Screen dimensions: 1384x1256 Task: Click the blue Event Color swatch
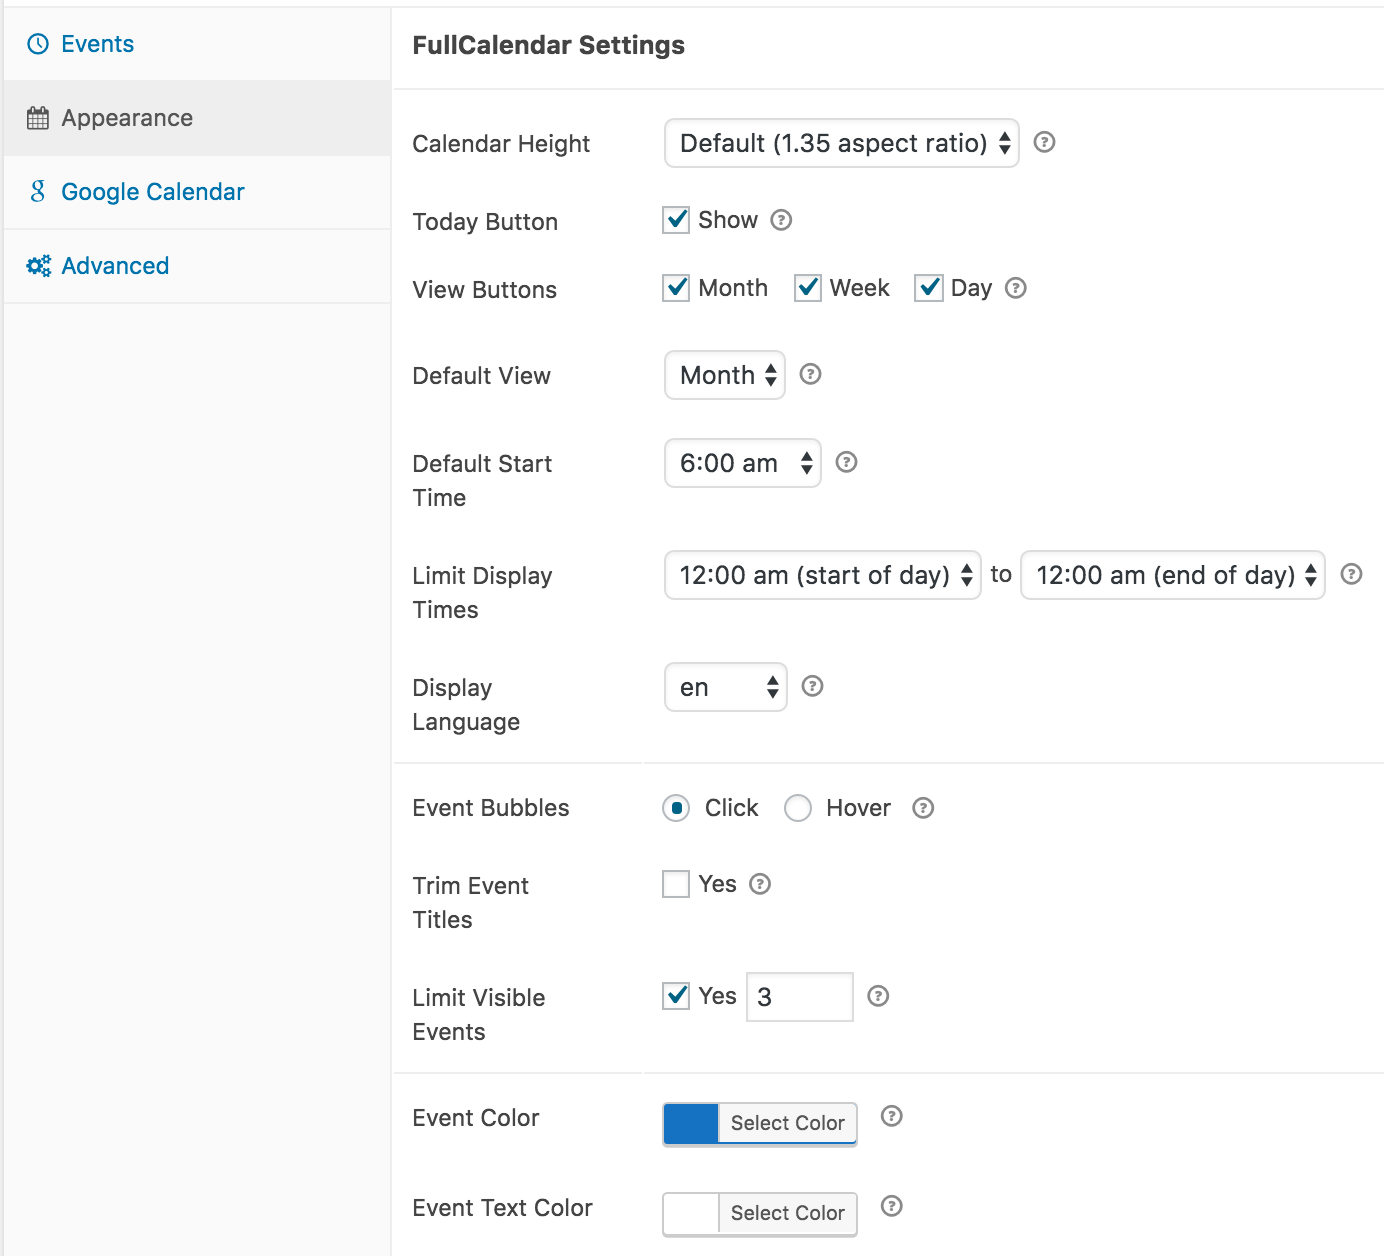[691, 1123]
